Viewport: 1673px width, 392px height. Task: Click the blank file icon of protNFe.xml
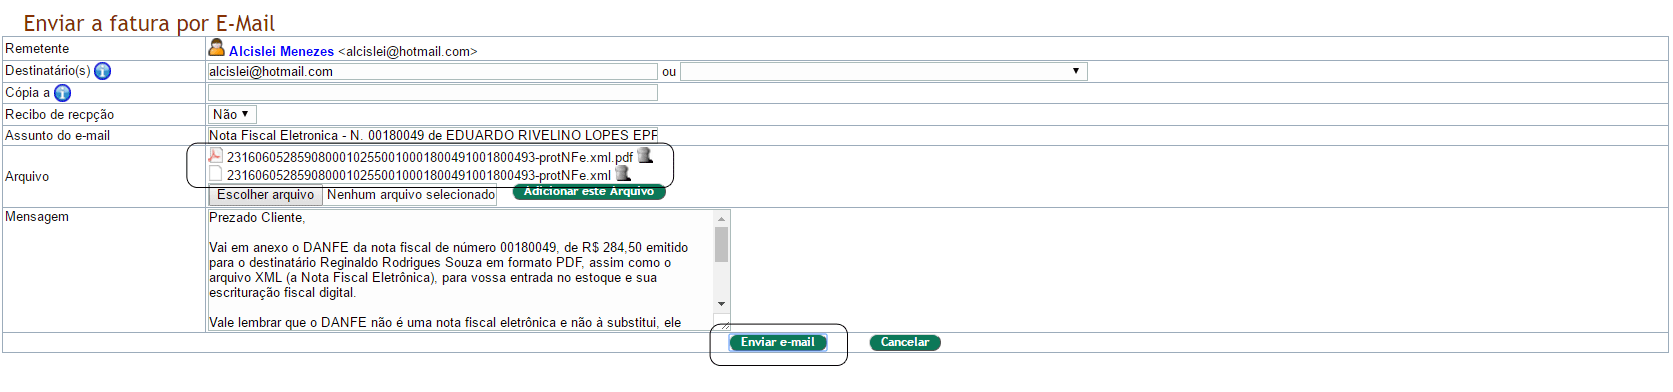(215, 174)
